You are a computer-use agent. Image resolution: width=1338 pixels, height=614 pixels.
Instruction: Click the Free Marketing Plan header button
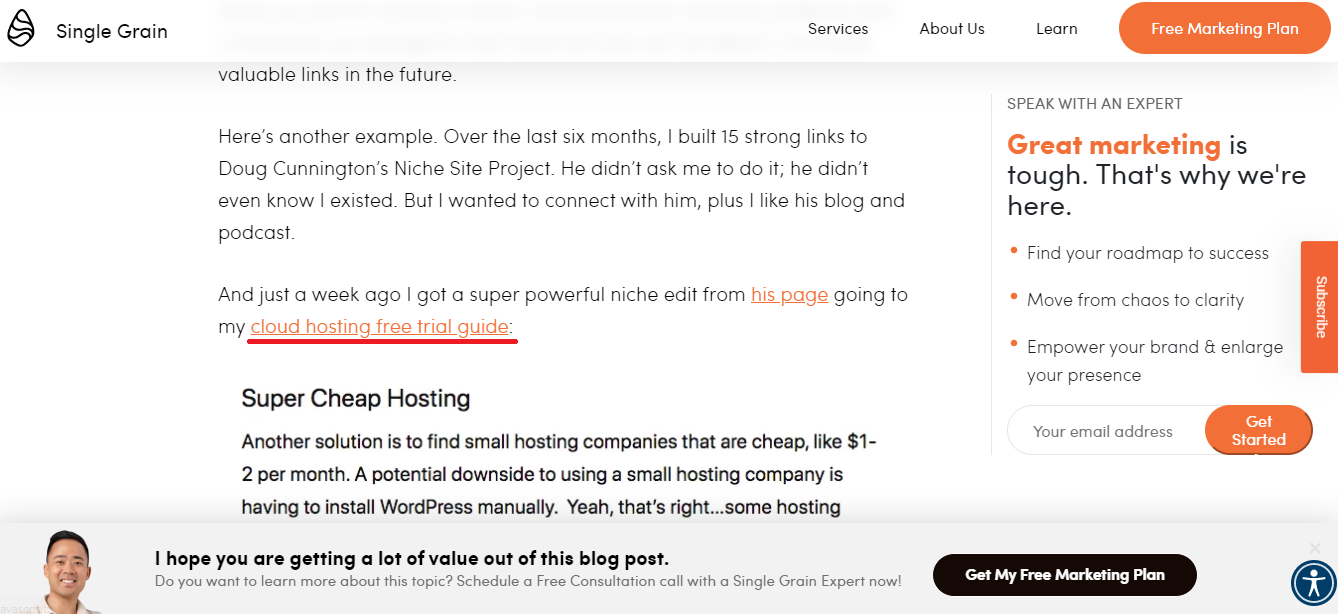1224,28
